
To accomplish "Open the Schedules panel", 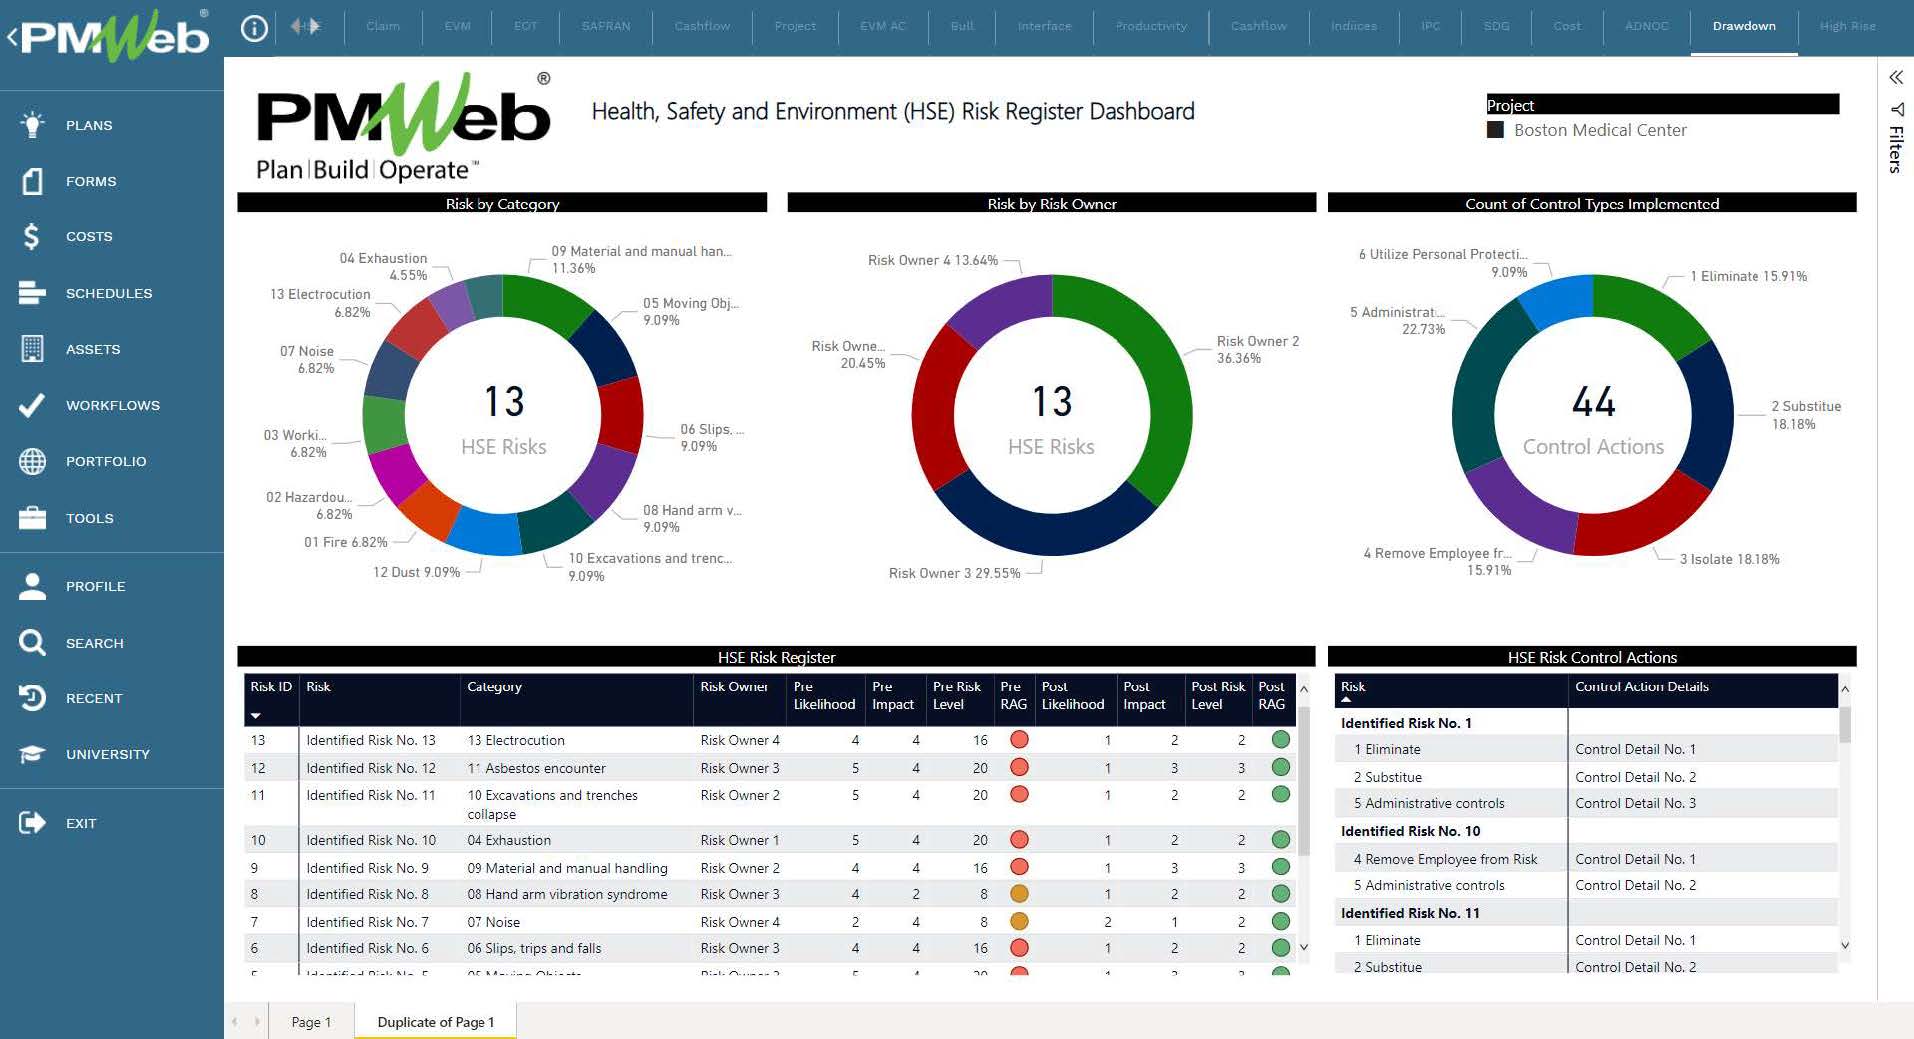I will (109, 293).
